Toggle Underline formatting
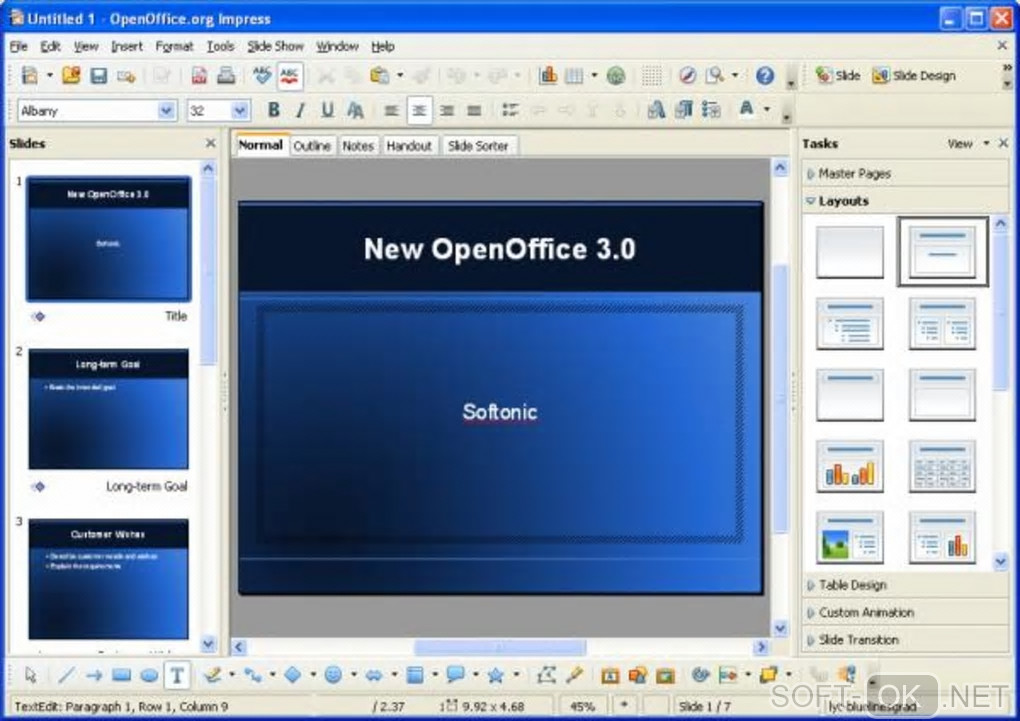The image size is (1020, 721). (x=327, y=110)
